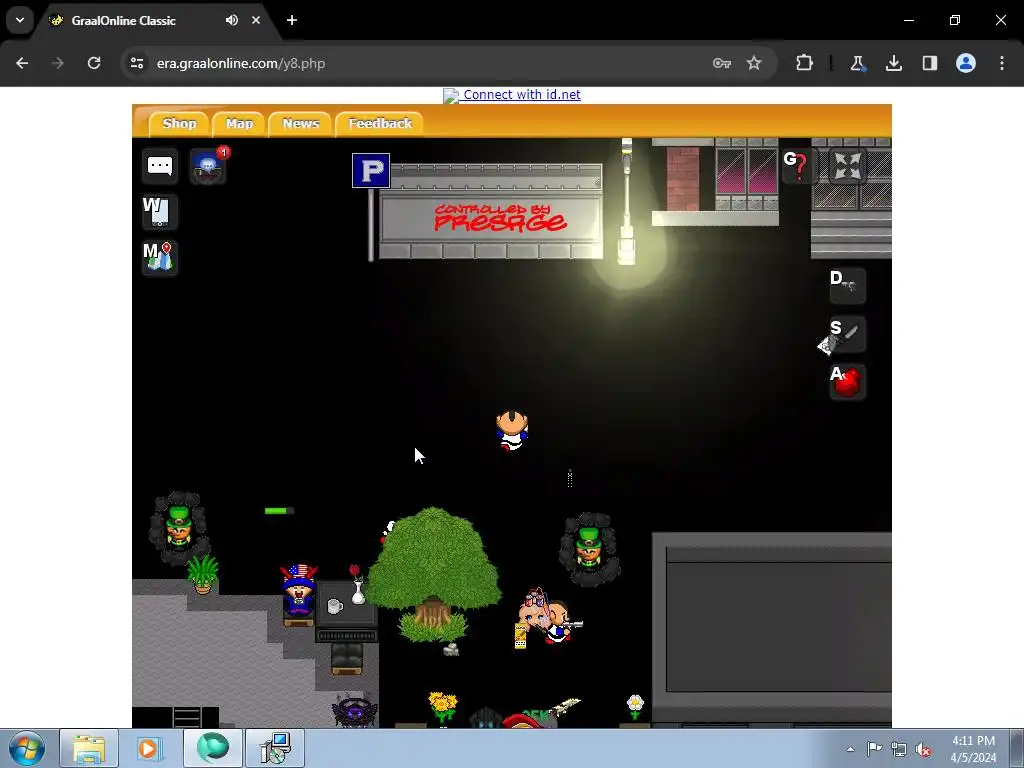Use the D gun weapon slot
1024x768 pixels.
coord(846,285)
